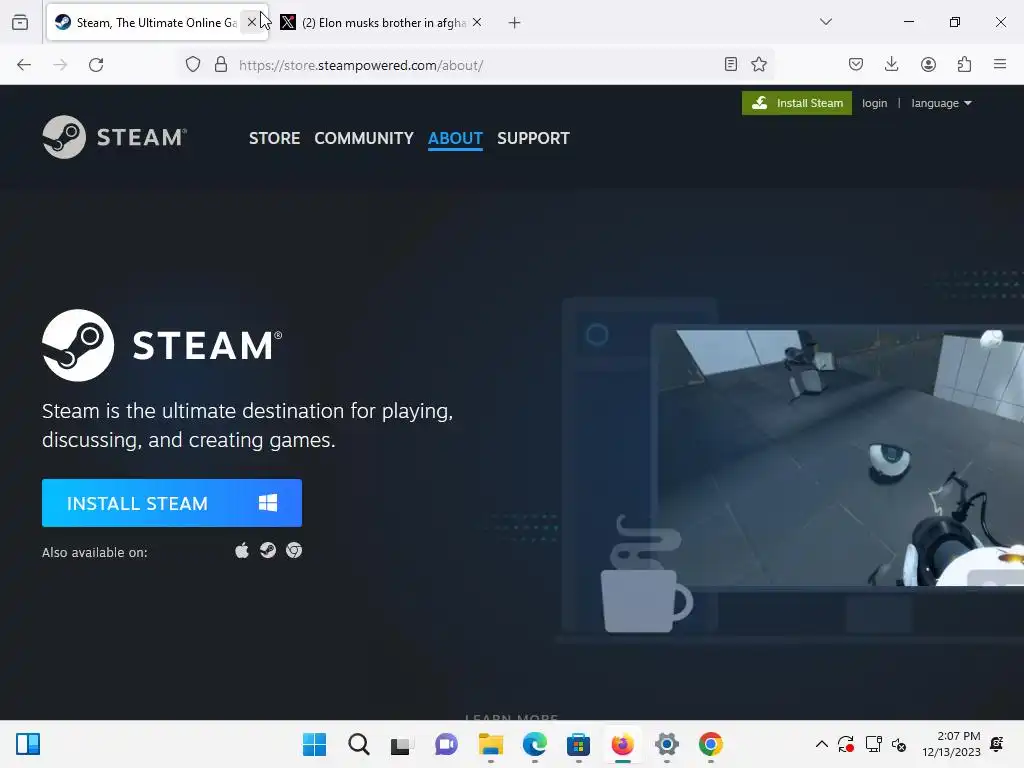Open Settings gear in taskbar
The height and width of the screenshot is (768, 1024).
[667, 744]
